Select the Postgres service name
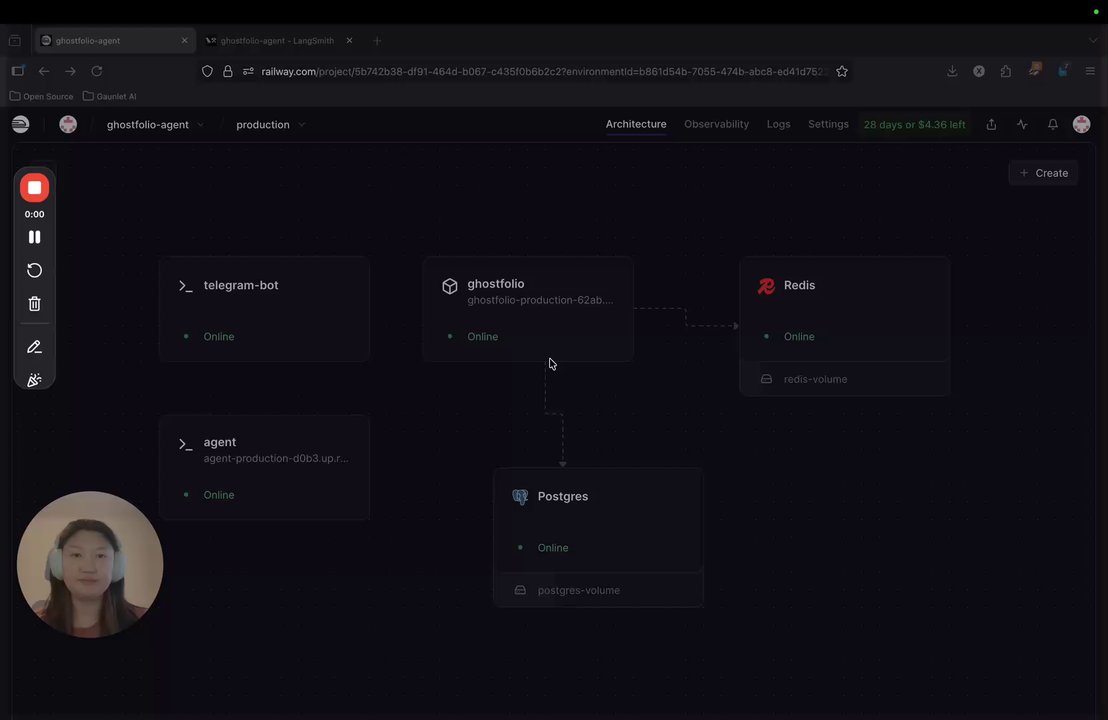The width and height of the screenshot is (1108, 720). point(562,496)
